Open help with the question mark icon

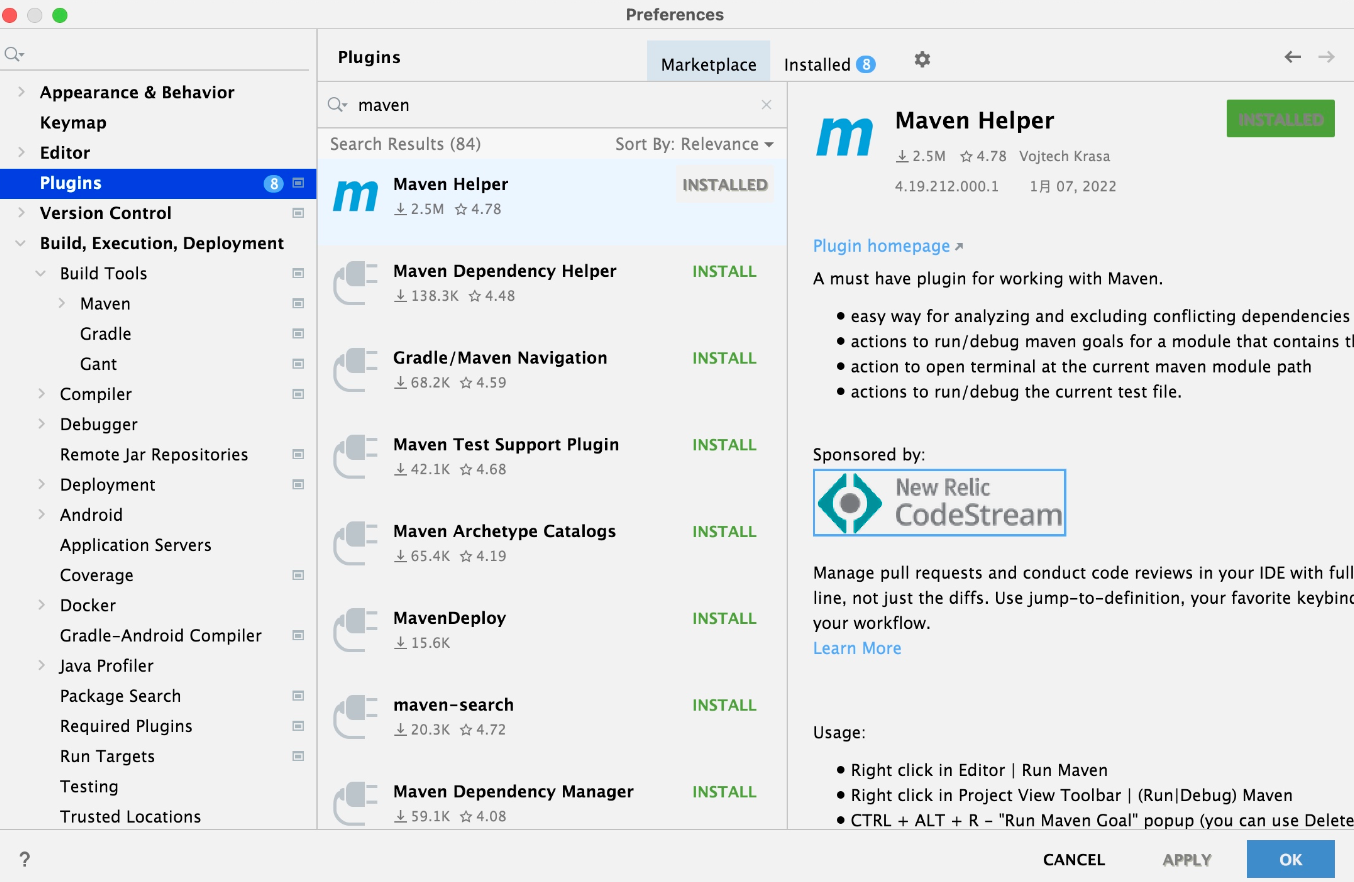[24, 859]
